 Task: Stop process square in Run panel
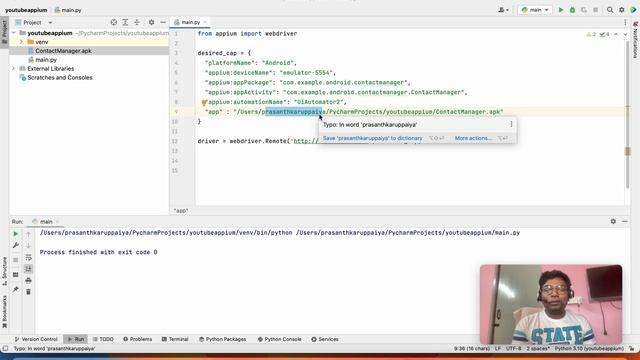[x=16, y=260]
